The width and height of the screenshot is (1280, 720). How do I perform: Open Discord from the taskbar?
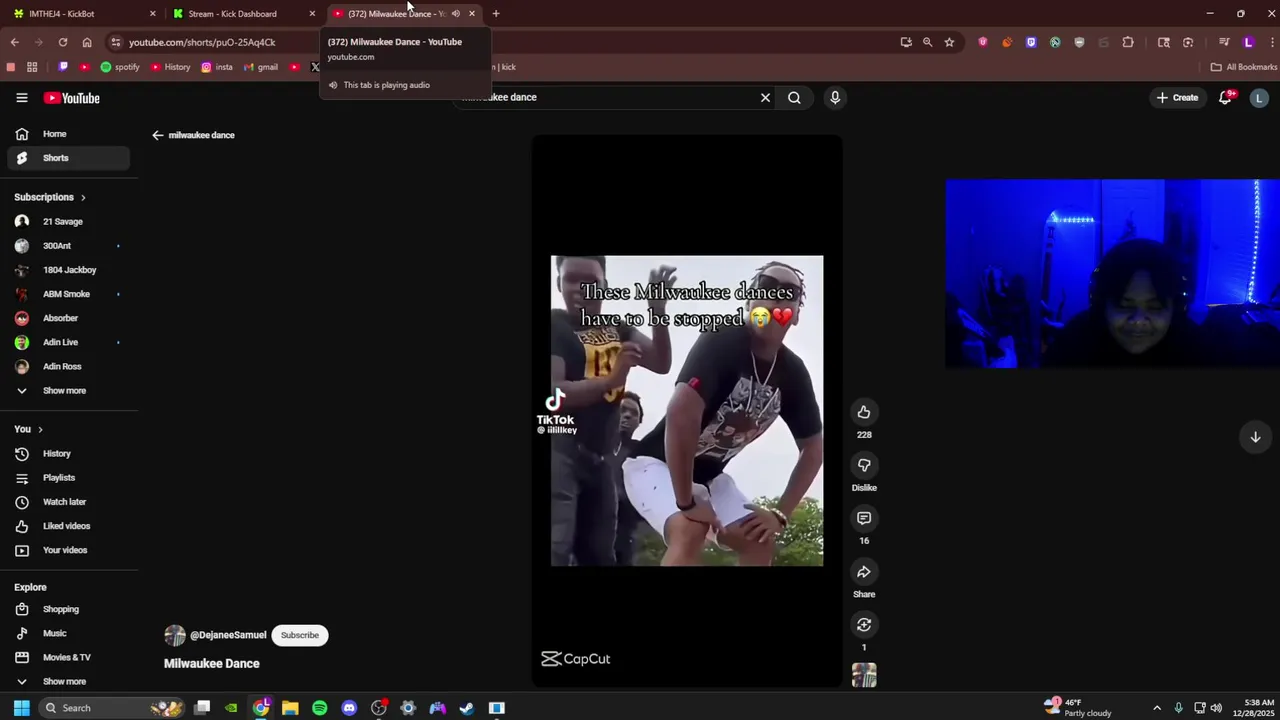tap(349, 708)
